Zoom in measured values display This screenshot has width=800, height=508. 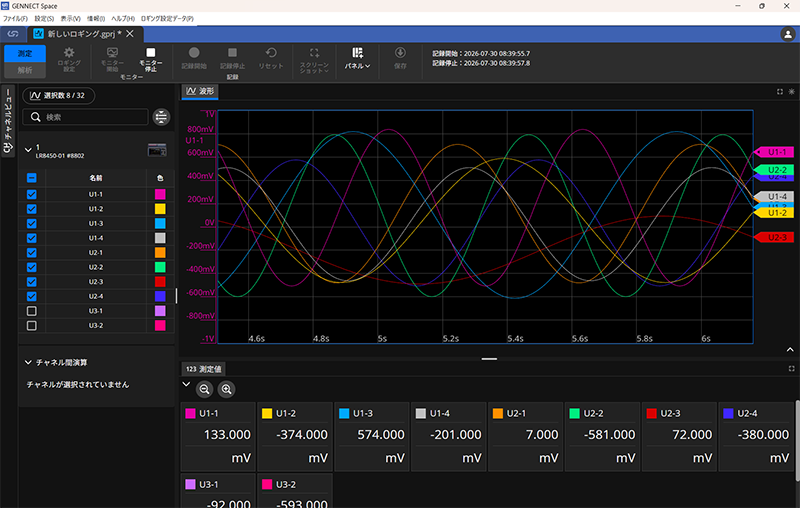point(227,389)
